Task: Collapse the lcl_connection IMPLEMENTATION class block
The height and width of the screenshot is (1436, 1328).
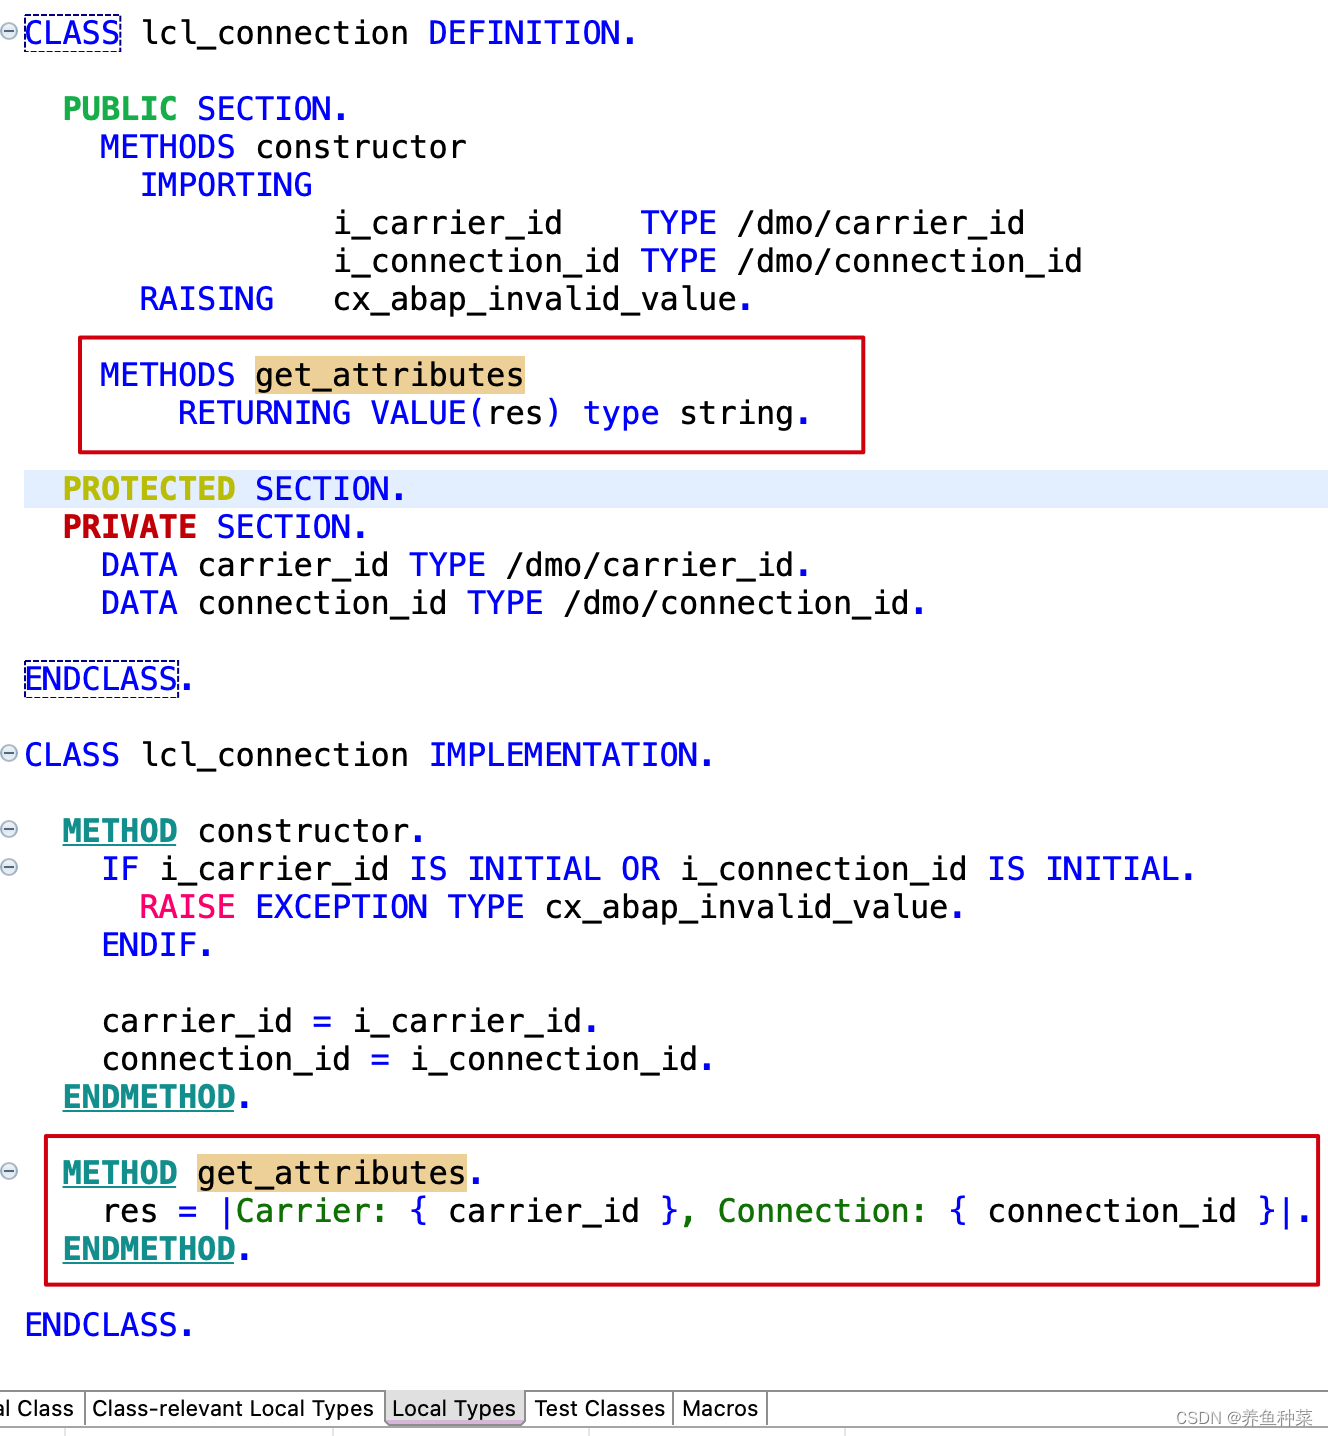Action: click(x=10, y=755)
